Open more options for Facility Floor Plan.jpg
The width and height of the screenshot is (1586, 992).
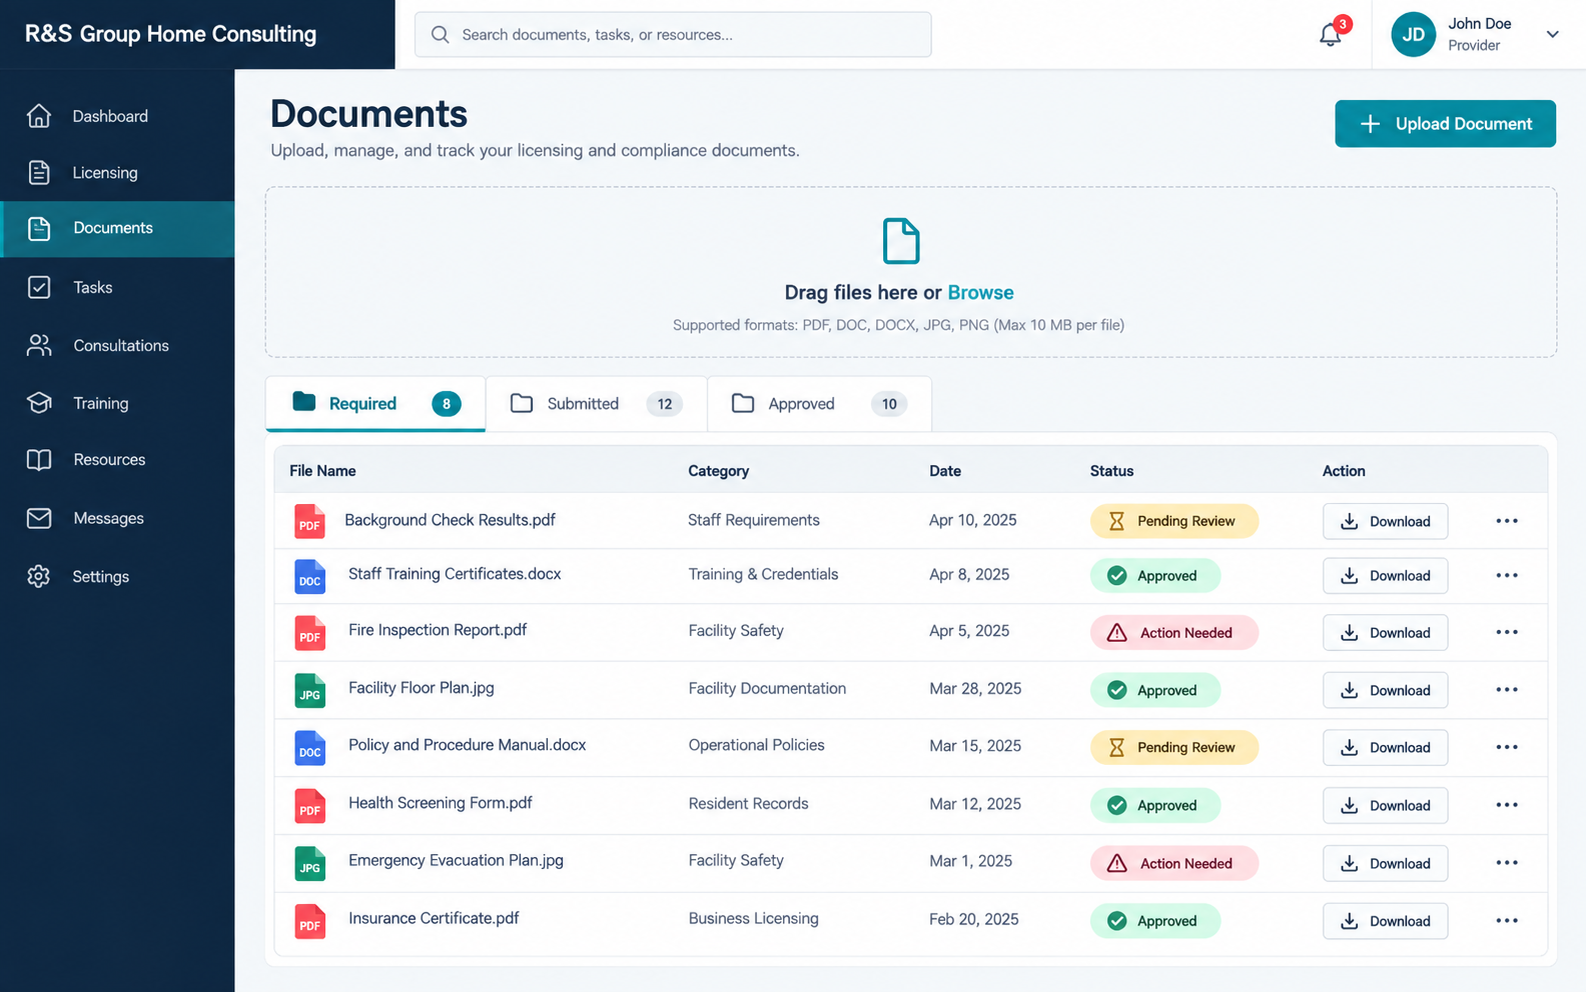click(1507, 690)
